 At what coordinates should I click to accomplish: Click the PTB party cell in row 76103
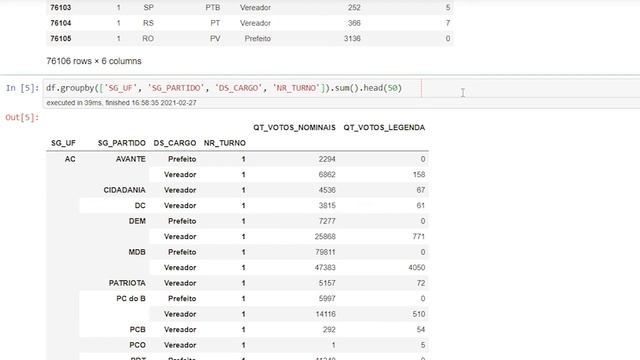[x=213, y=8]
